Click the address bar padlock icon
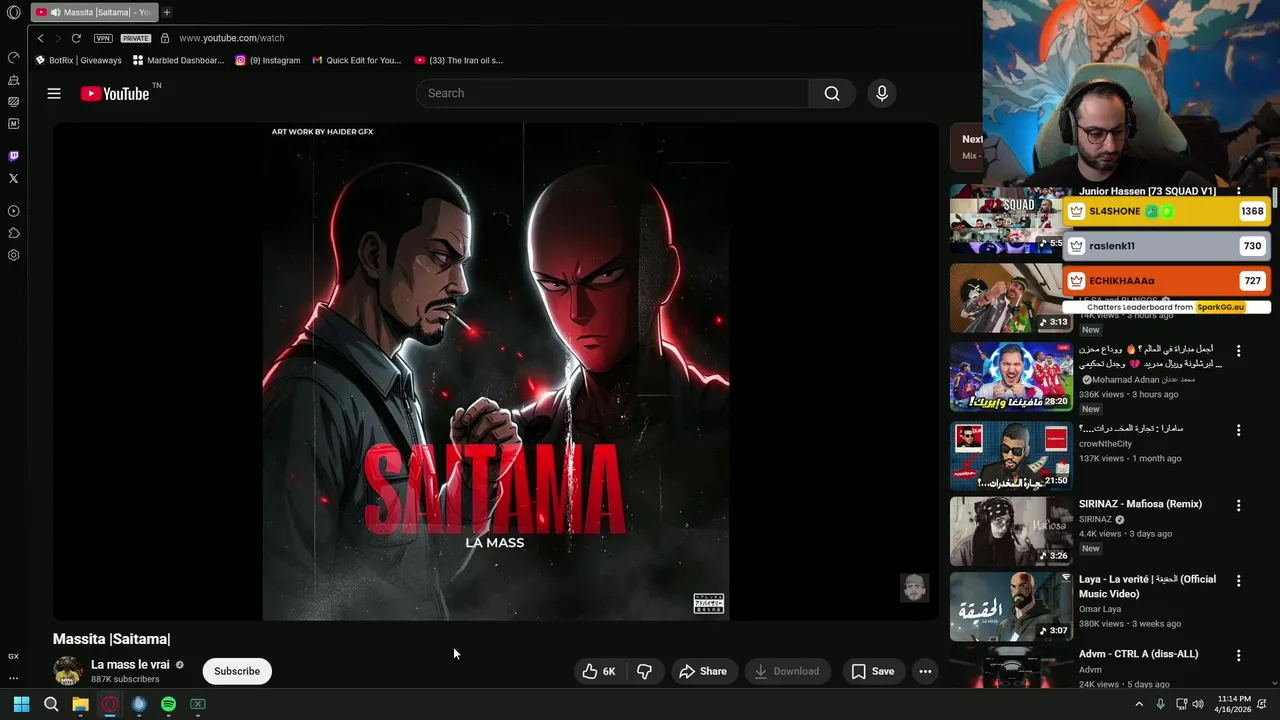Image resolution: width=1280 pixels, height=720 pixels. (x=165, y=38)
